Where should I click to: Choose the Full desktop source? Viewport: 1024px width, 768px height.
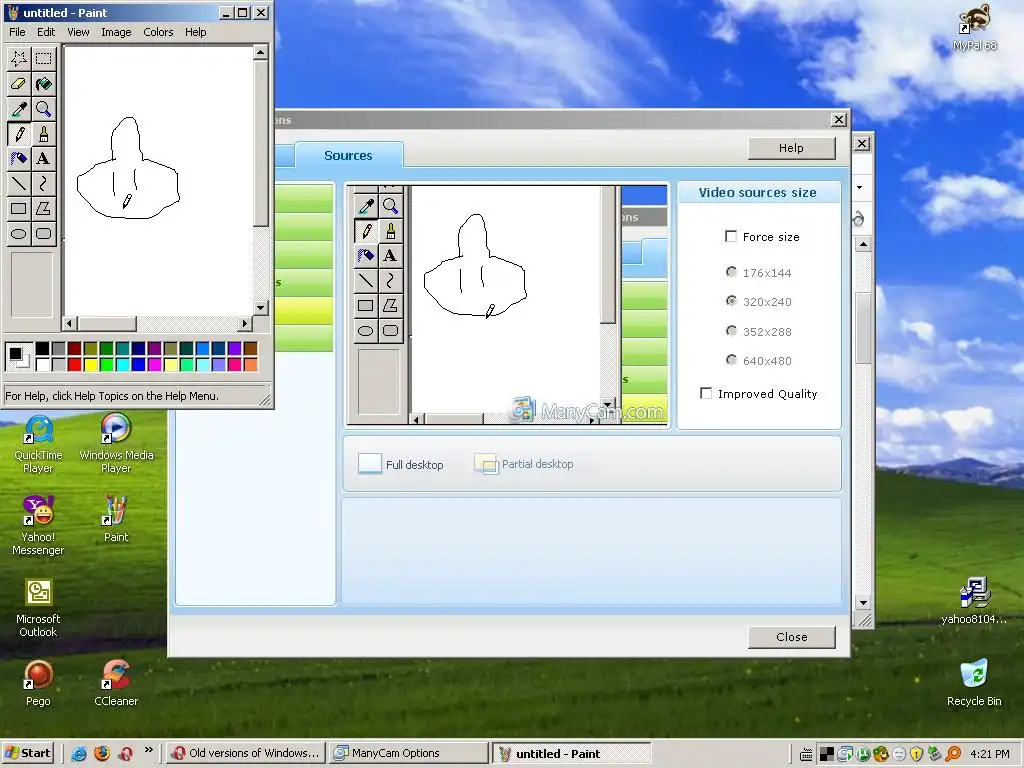click(401, 464)
